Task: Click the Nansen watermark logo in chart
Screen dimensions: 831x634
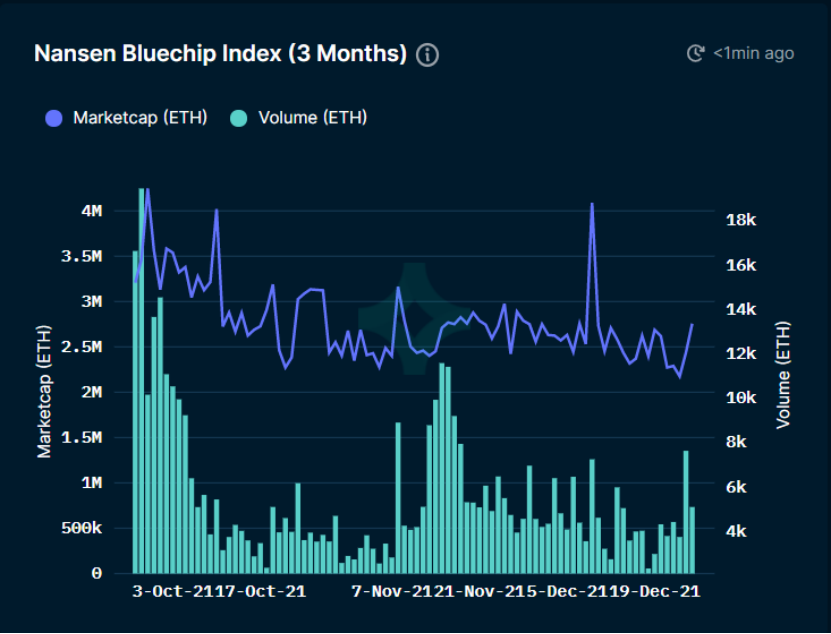Action: 415,318
